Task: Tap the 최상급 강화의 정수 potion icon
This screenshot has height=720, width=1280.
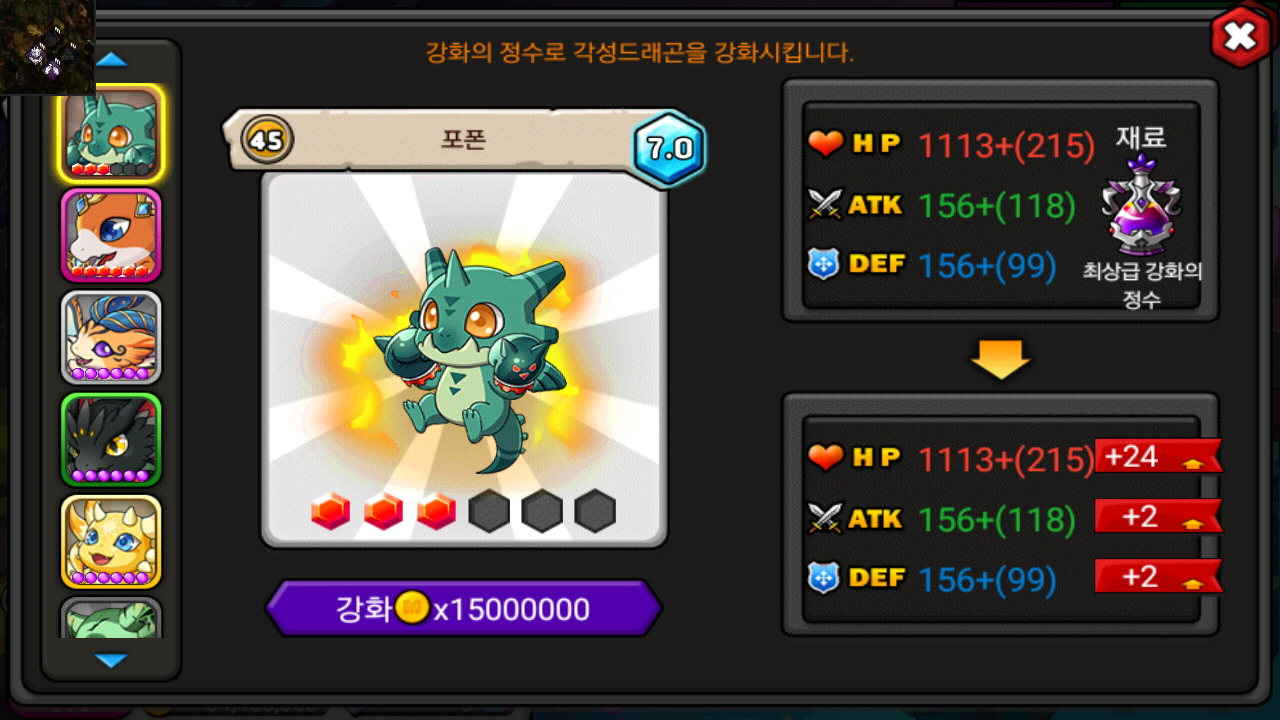Action: [1142, 205]
